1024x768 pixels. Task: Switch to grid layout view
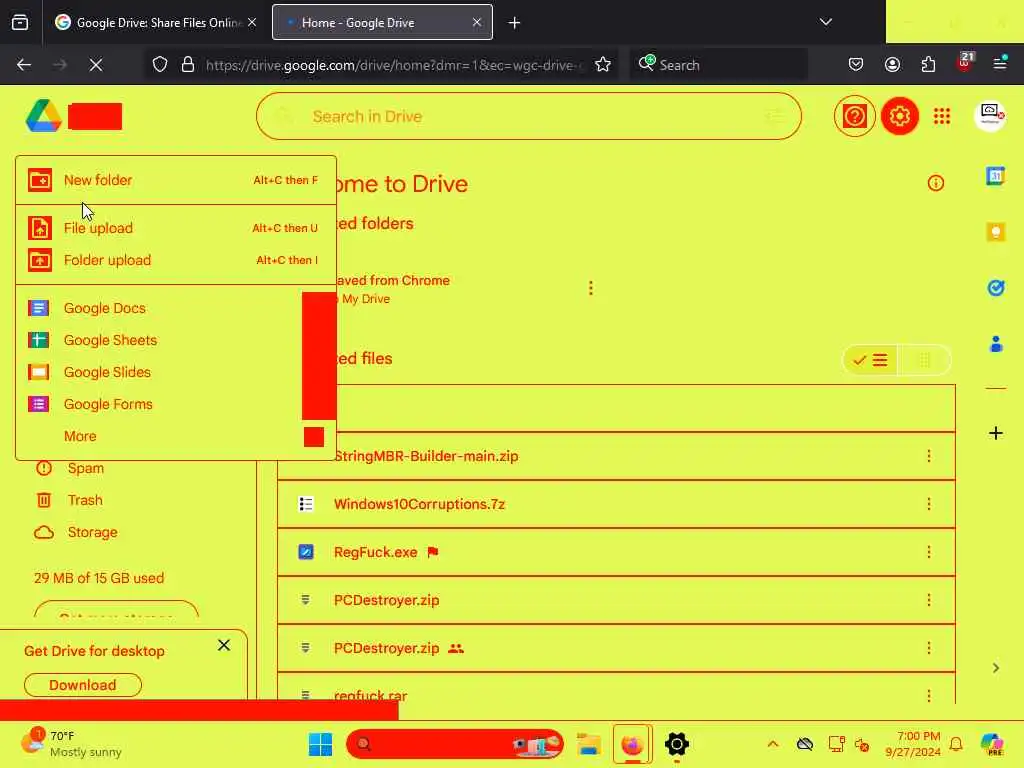[x=924, y=360]
